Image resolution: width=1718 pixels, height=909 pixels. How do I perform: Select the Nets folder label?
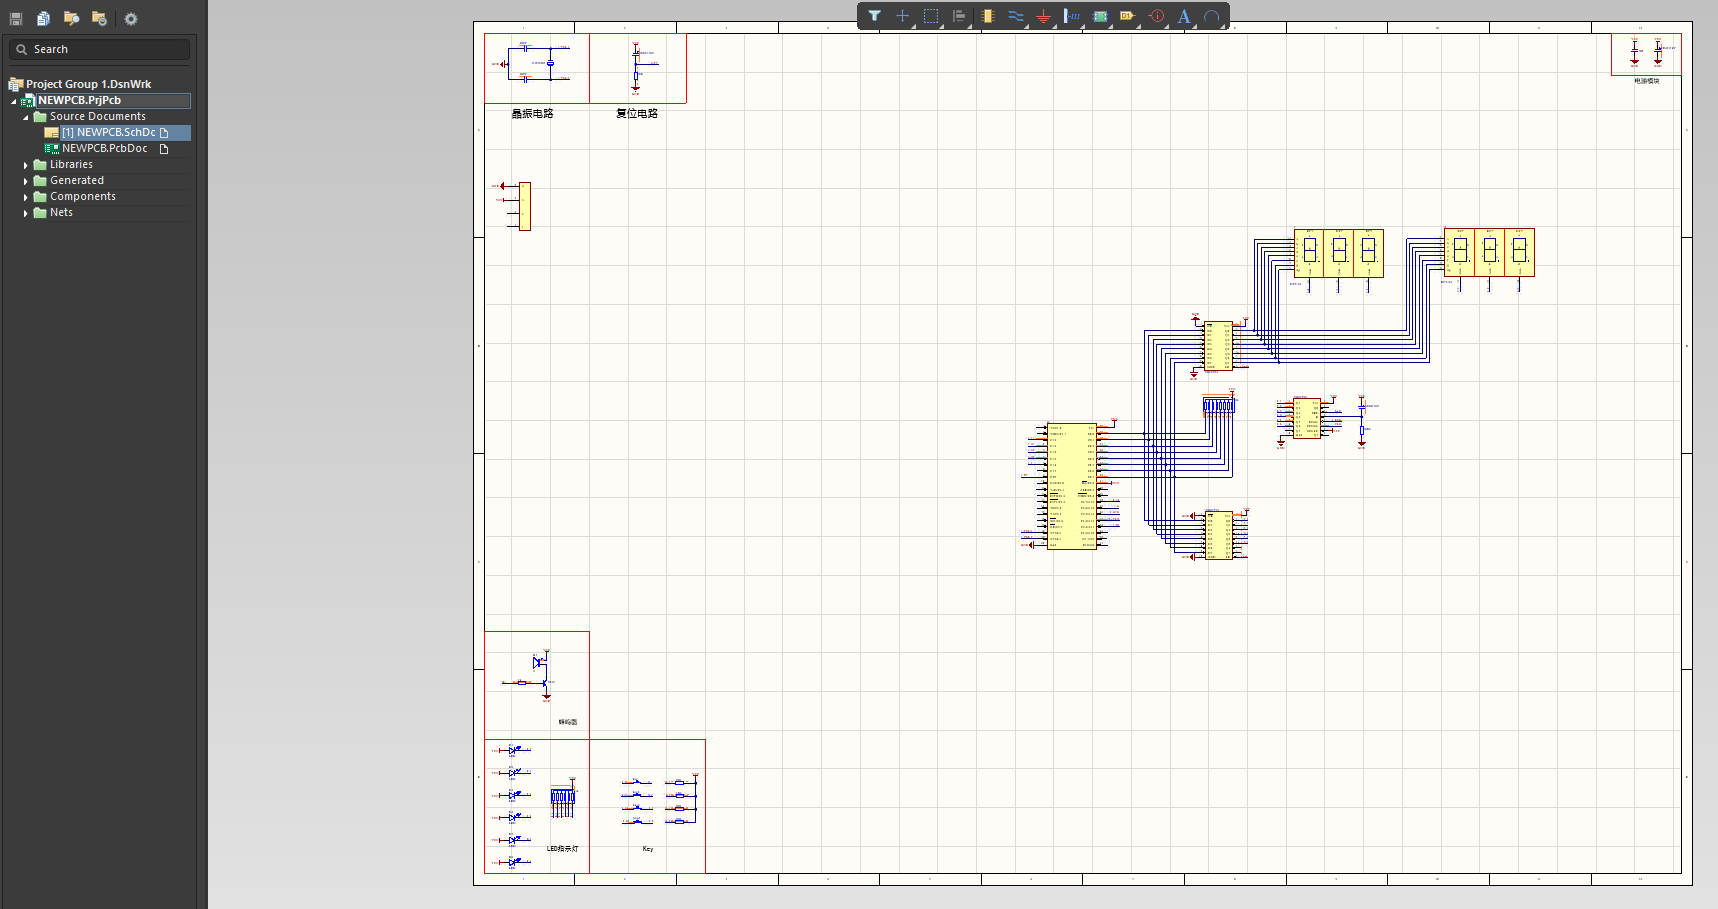[61, 212]
